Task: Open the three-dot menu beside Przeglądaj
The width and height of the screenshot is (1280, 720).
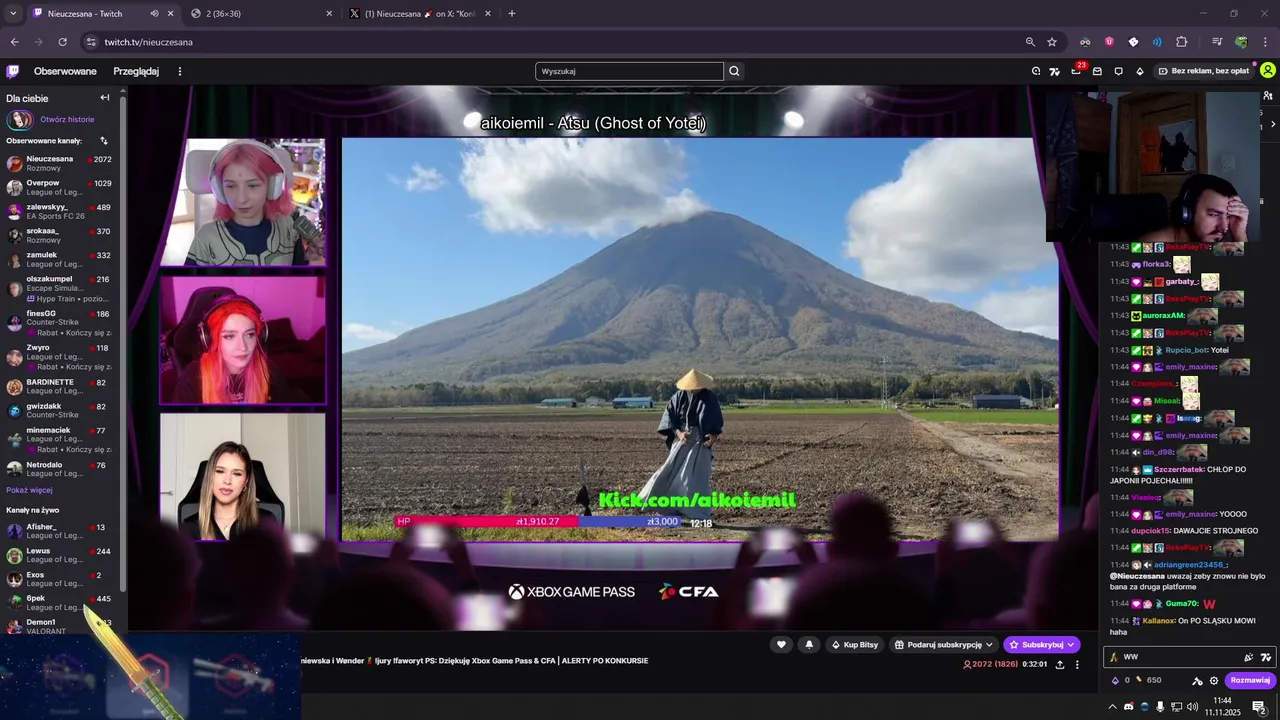Action: pyautogui.click(x=180, y=71)
